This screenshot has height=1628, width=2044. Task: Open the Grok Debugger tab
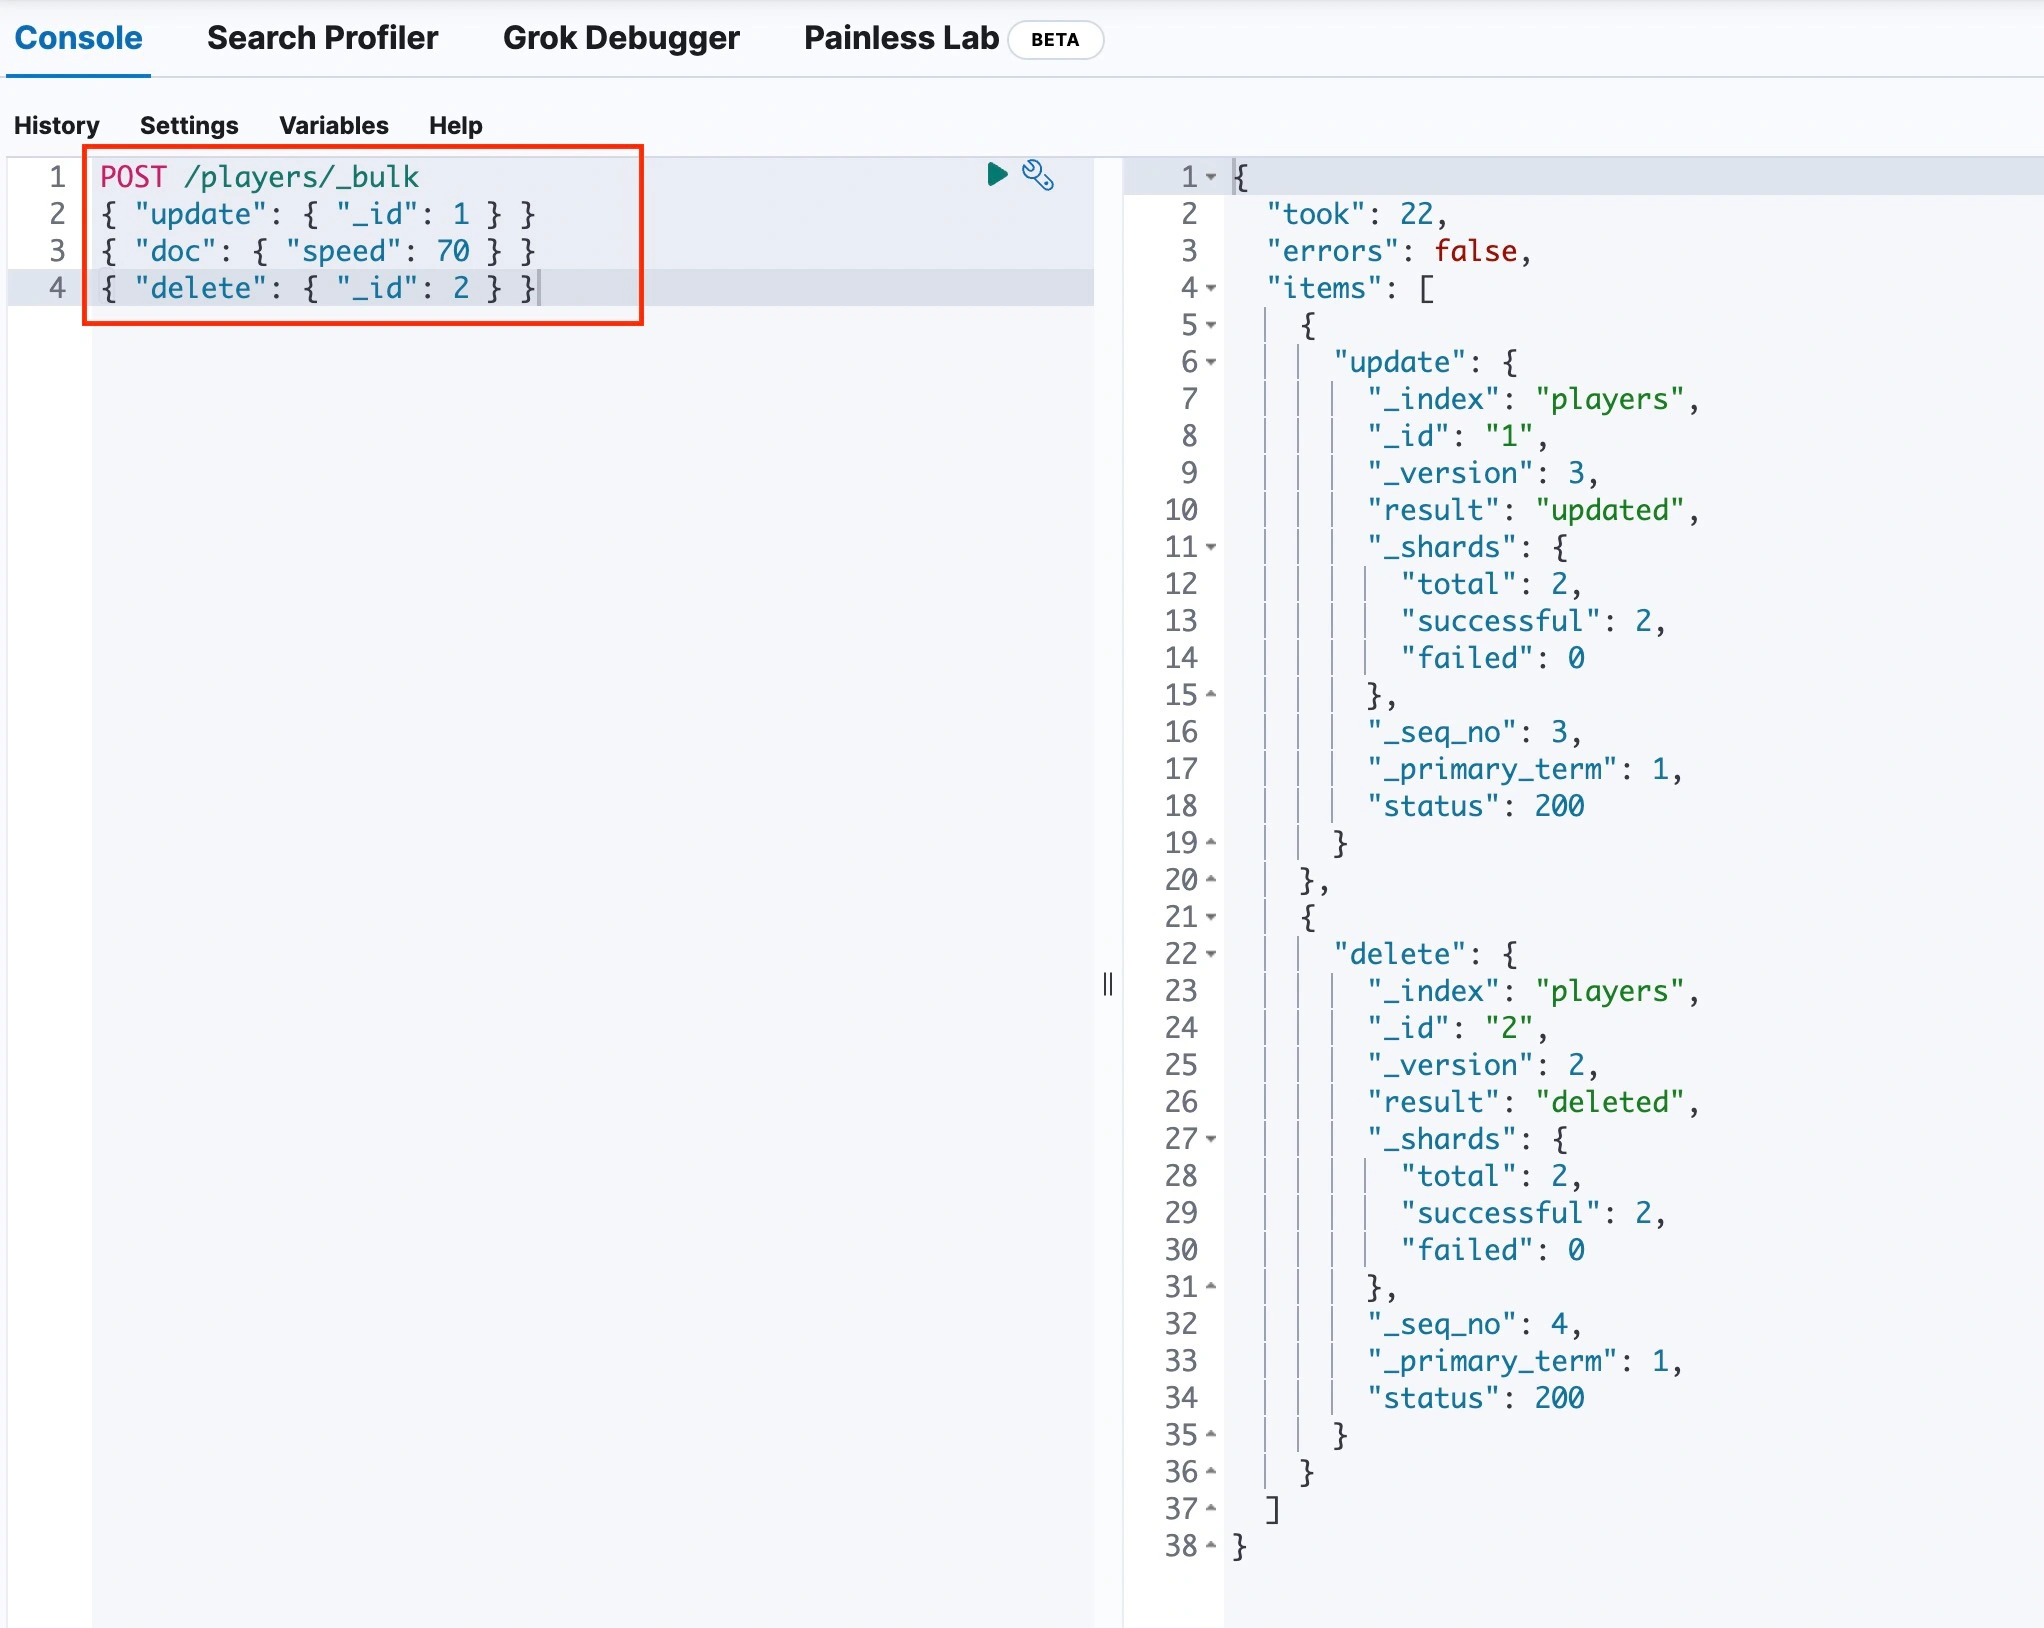[620, 38]
